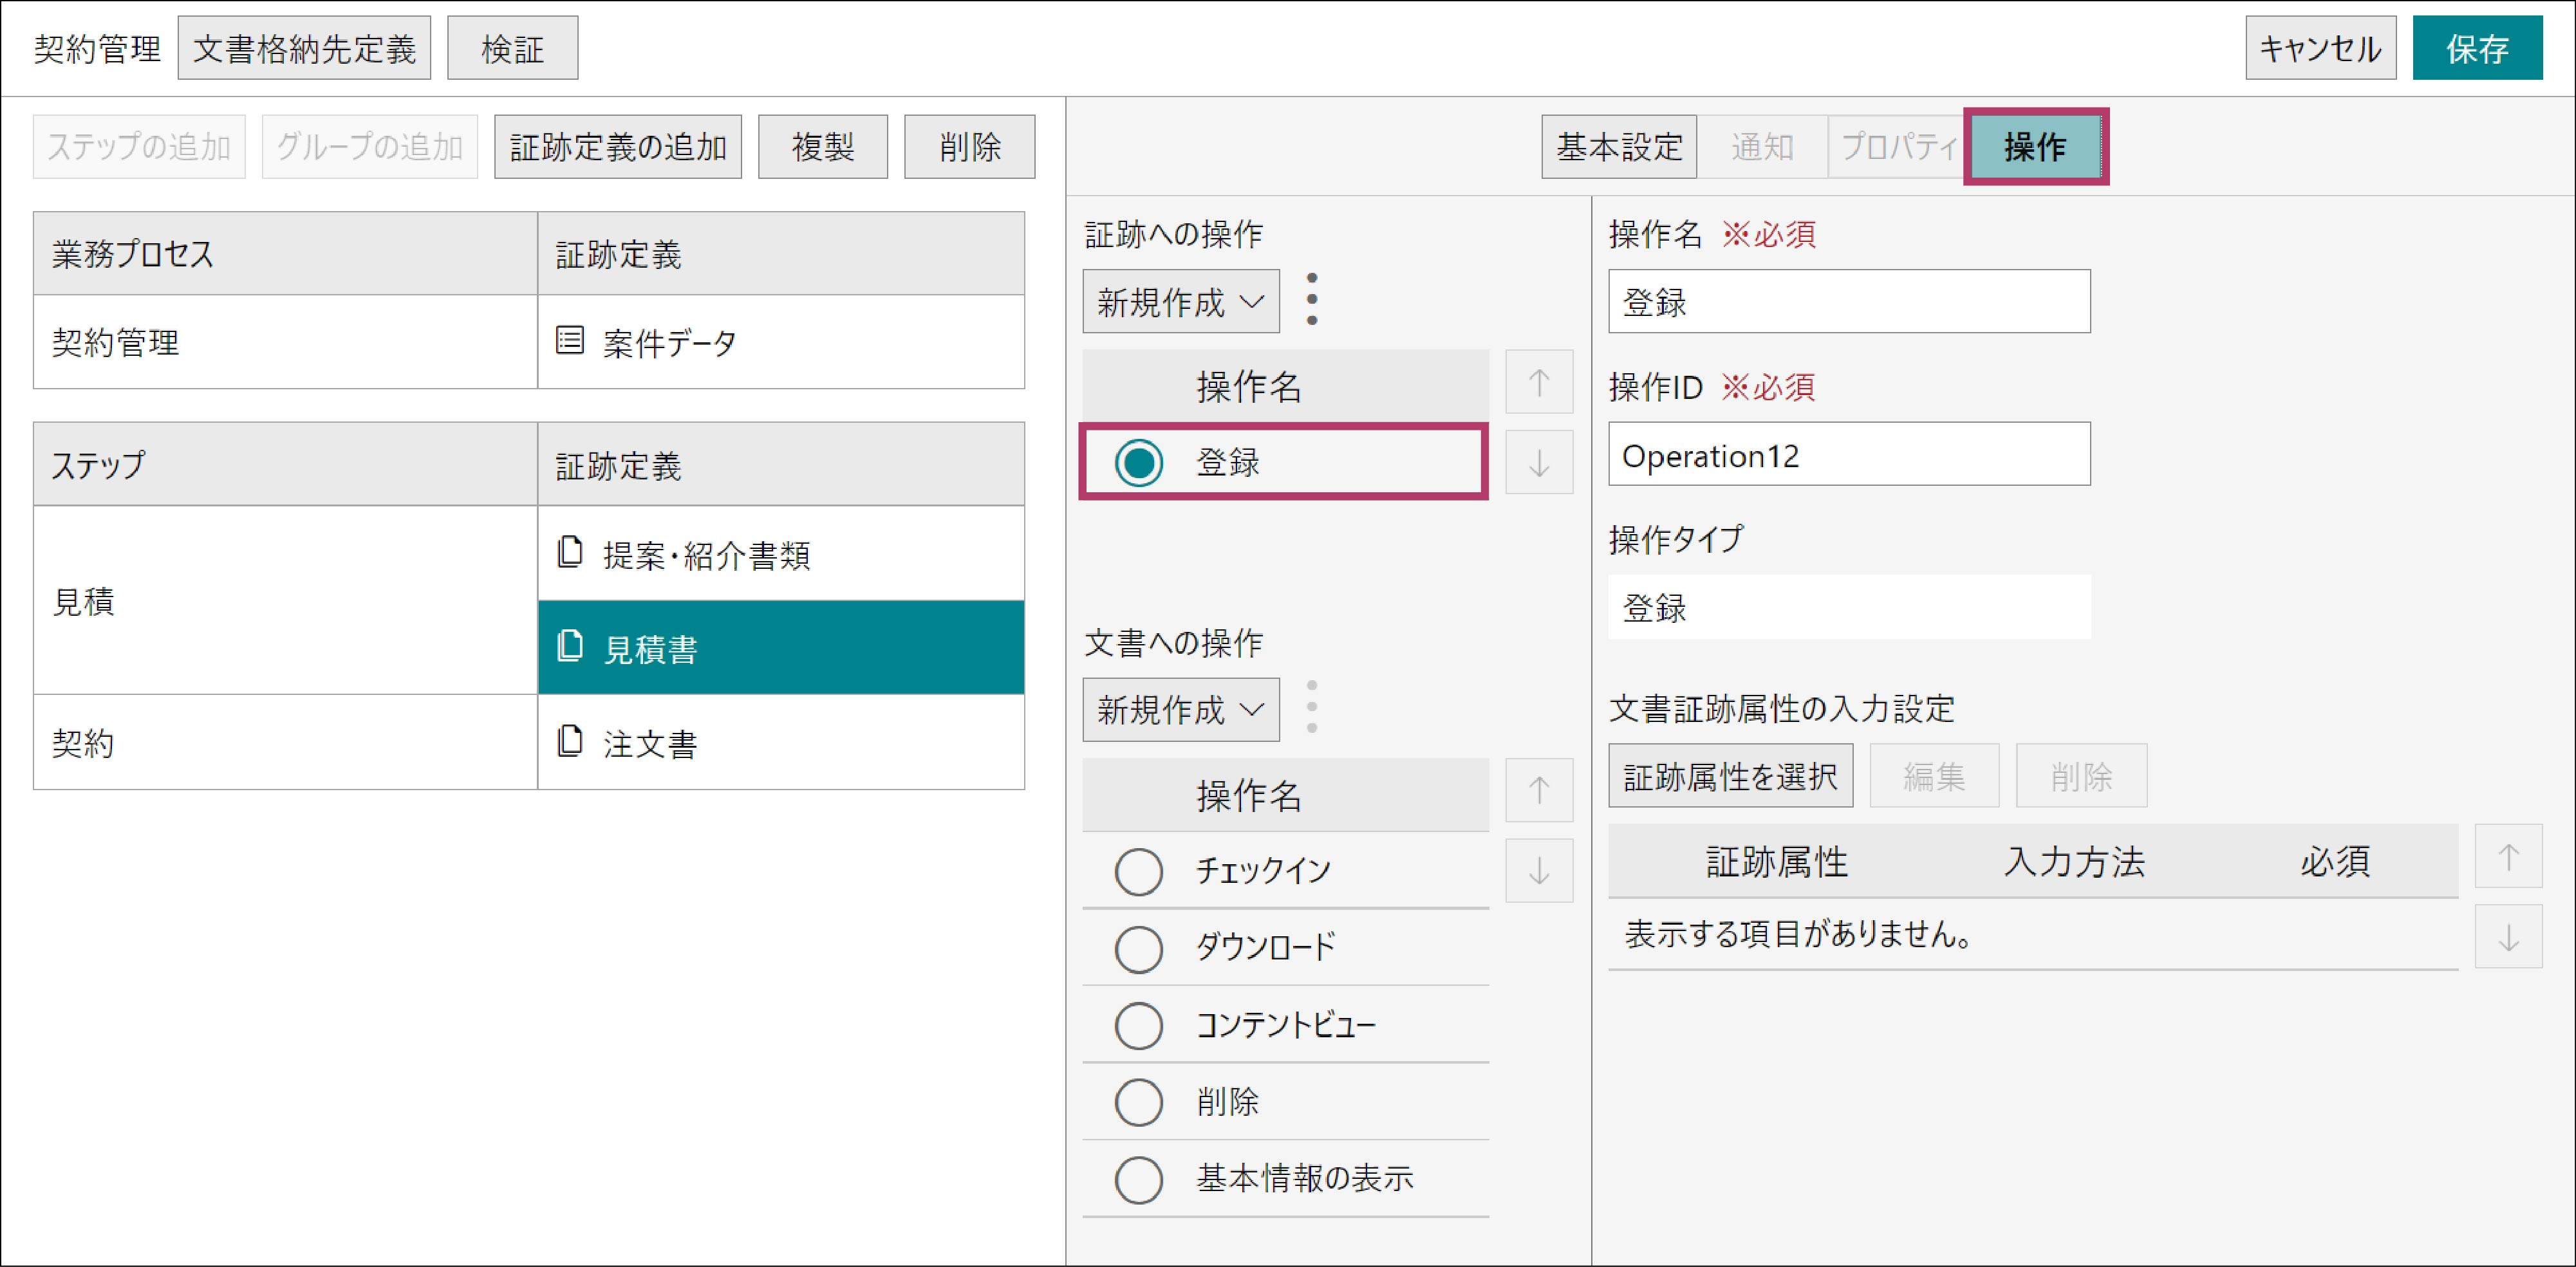Click the グループの追加 button
The width and height of the screenshot is (2576, 1267).
coord(370,147)
